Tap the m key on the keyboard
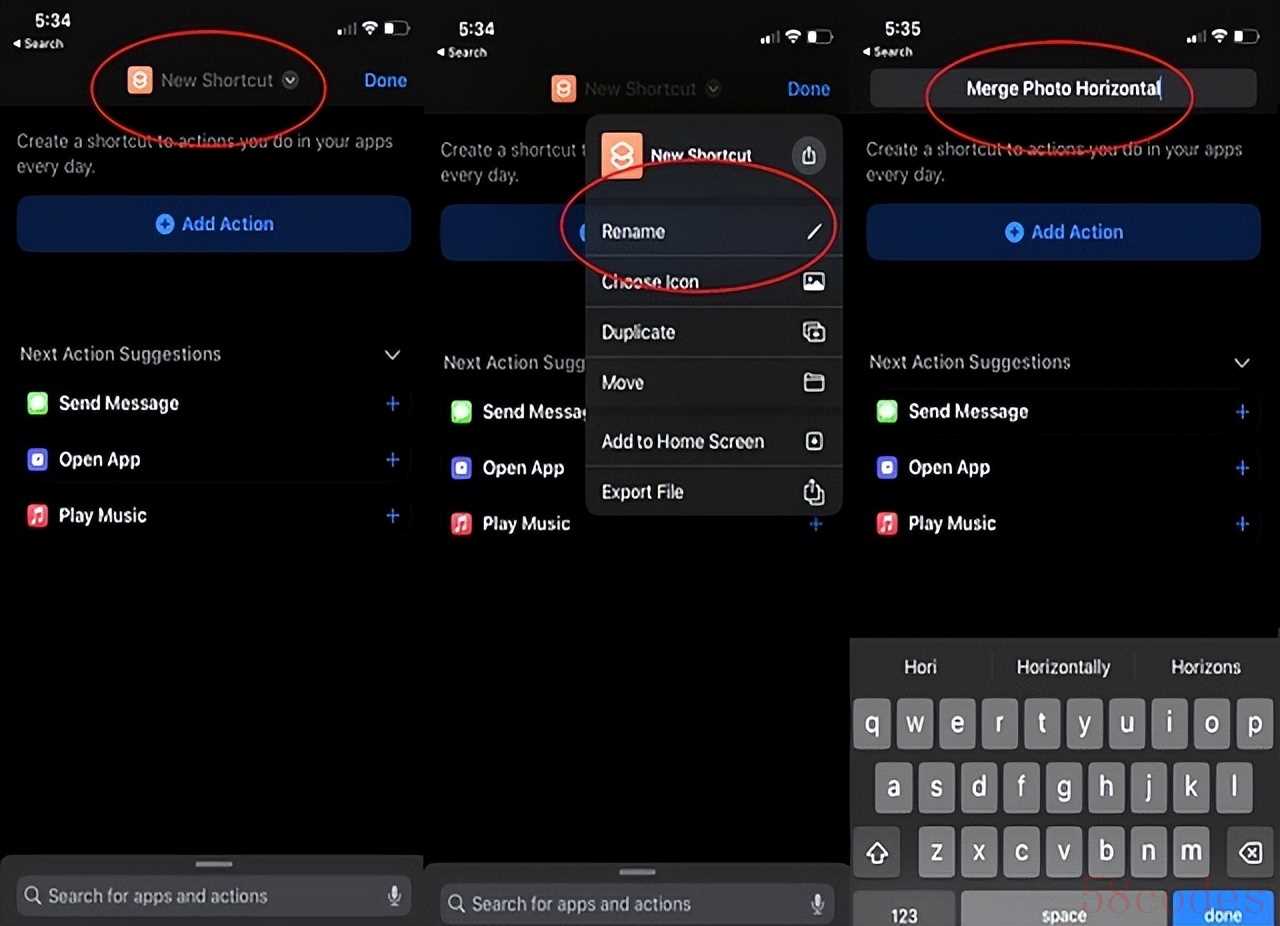Screen dimensions: 1280x926 pyautogui.click(x=1190, y=852)
